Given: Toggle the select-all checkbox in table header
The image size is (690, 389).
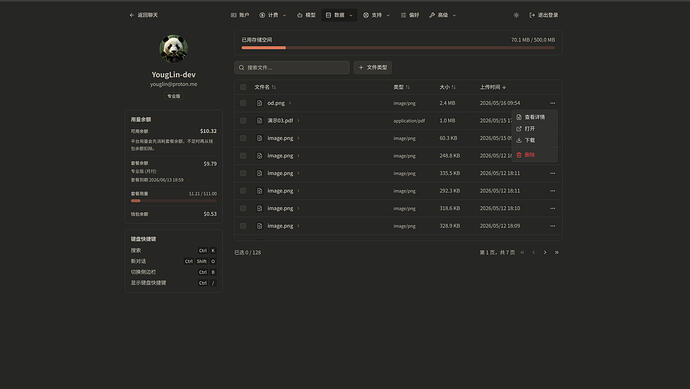Looking at the screenshot, I should click(243, 87).
